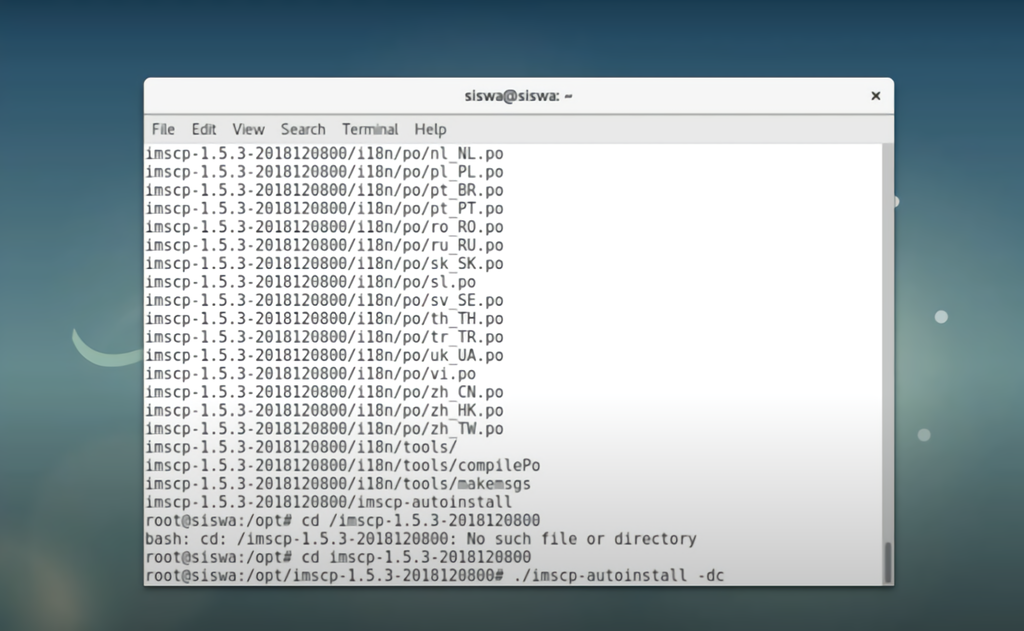Click the line ending in nl_NL.po
Image resolution: width=1024 pixels, height=631 pixels.
point(325,154)
